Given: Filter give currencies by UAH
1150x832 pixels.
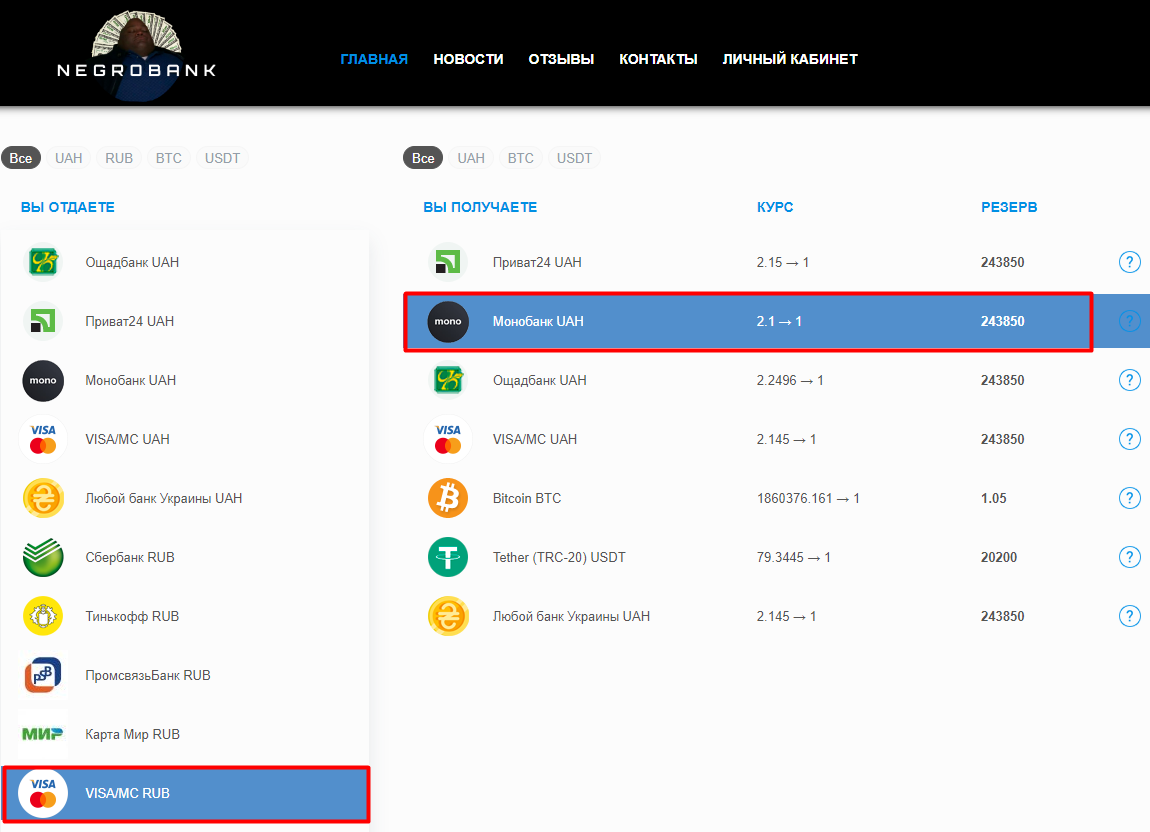Looking at the screenshot, I should coord(69,158).
